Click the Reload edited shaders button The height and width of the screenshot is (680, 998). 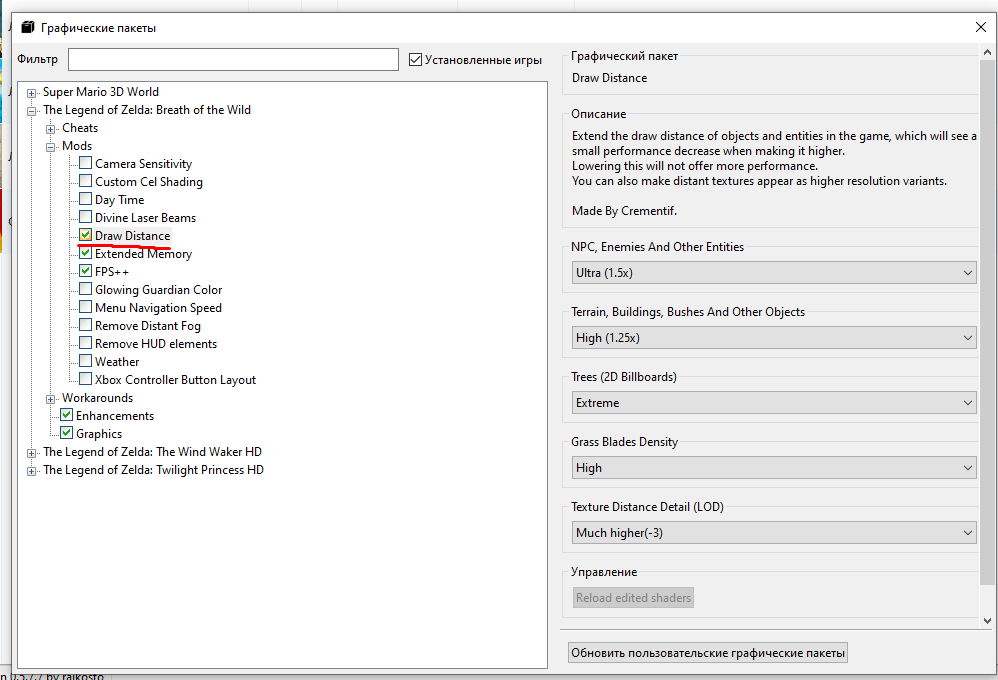pos(633,597)
